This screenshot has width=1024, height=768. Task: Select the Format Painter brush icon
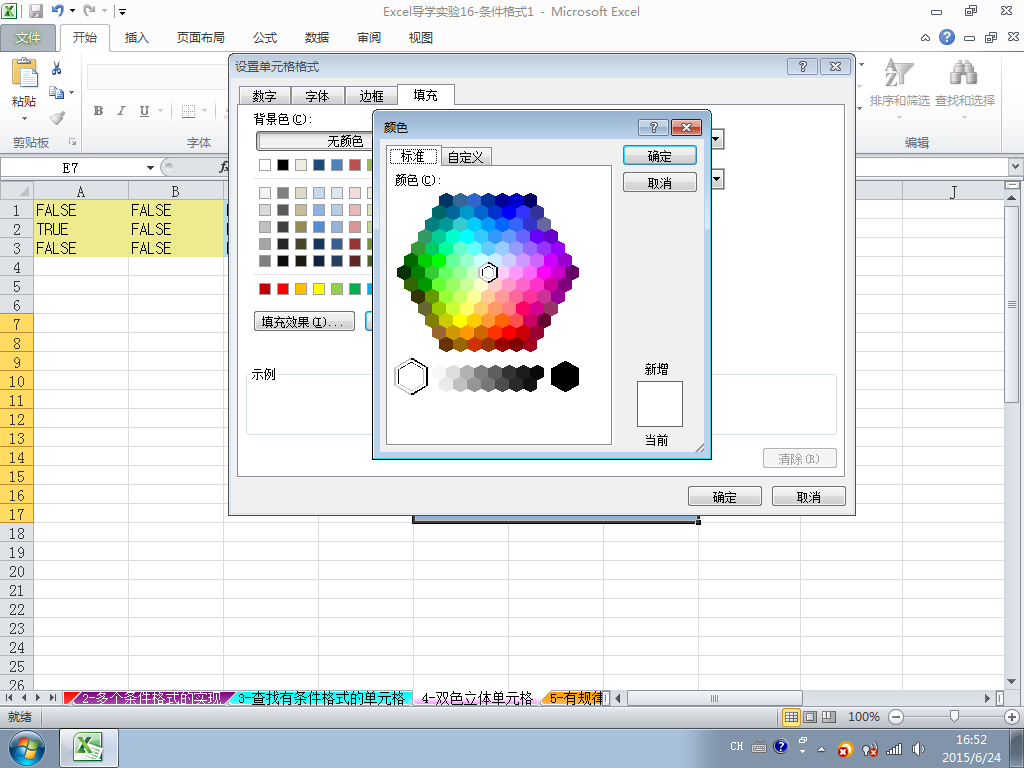point(57,118)
